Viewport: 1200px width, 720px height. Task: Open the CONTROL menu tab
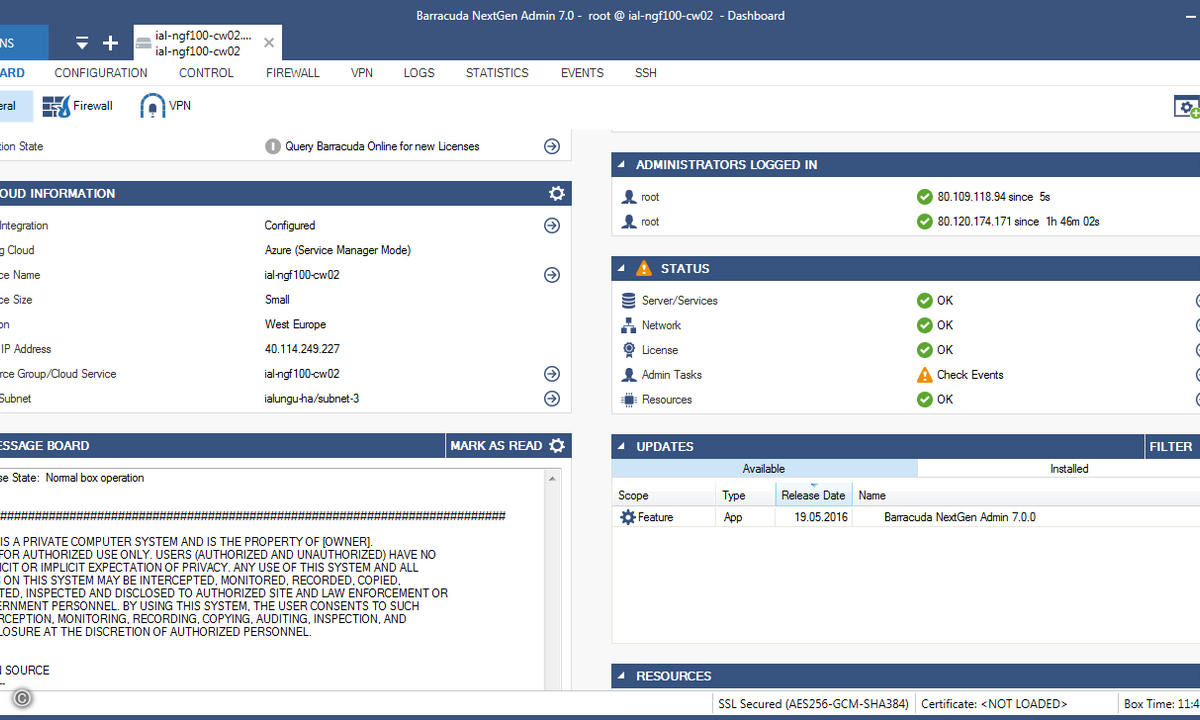pos(206,73)
